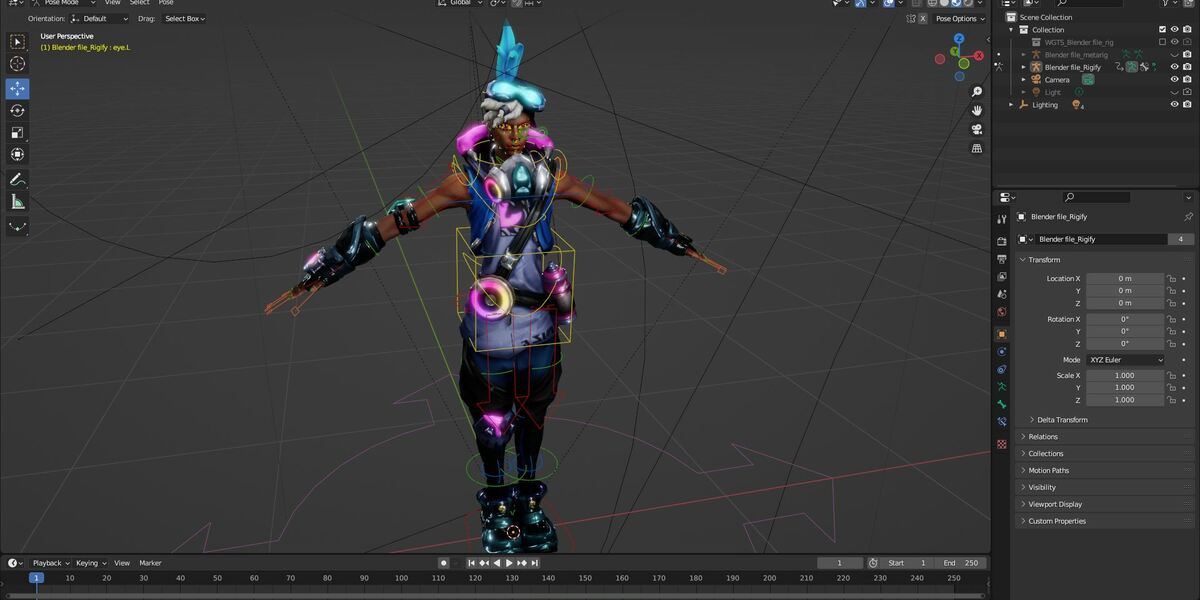Image resolution: width=1200 pixels, height=600 pixels.
Task: Select the Measure tool
Action: pyautogui.click(x=17, y=202)
